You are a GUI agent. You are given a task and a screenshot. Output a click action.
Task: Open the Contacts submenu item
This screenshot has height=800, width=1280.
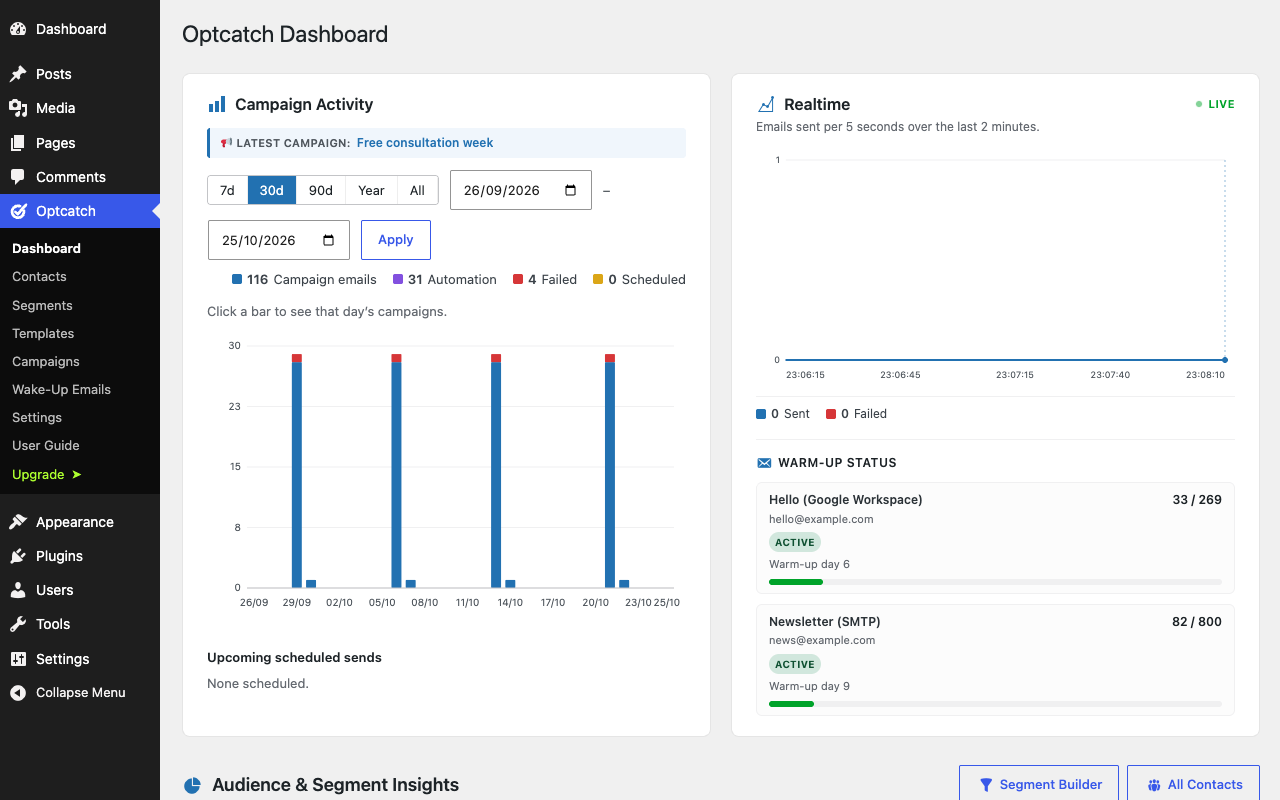39,276
